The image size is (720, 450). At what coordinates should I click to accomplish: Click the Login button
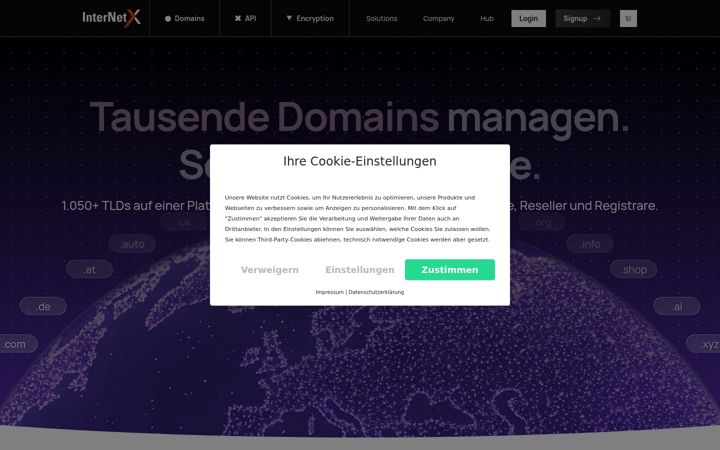click(x=529, y=18)
